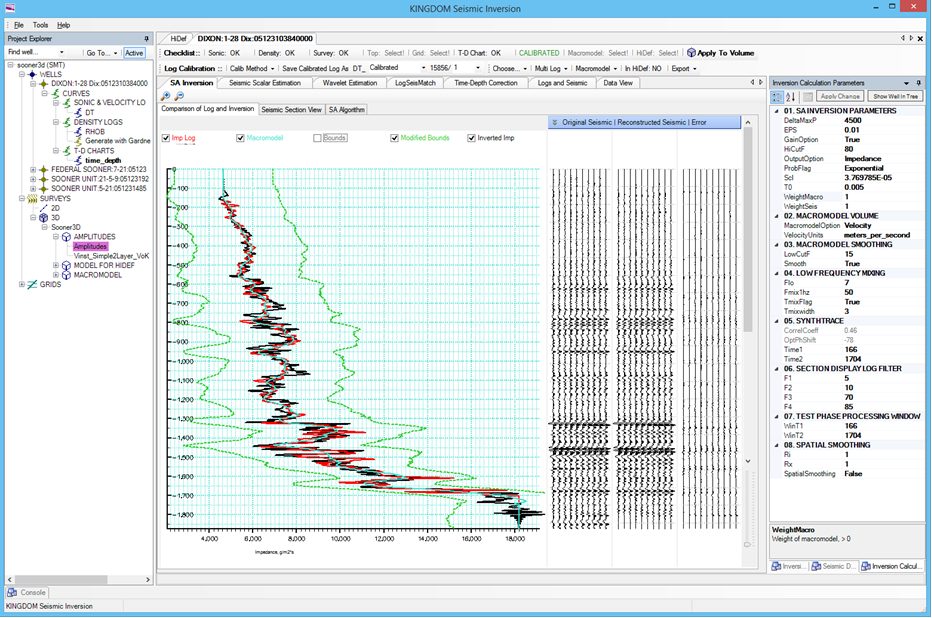Toggle the Active filter button
932x618 pixels.
coord(134,53)
